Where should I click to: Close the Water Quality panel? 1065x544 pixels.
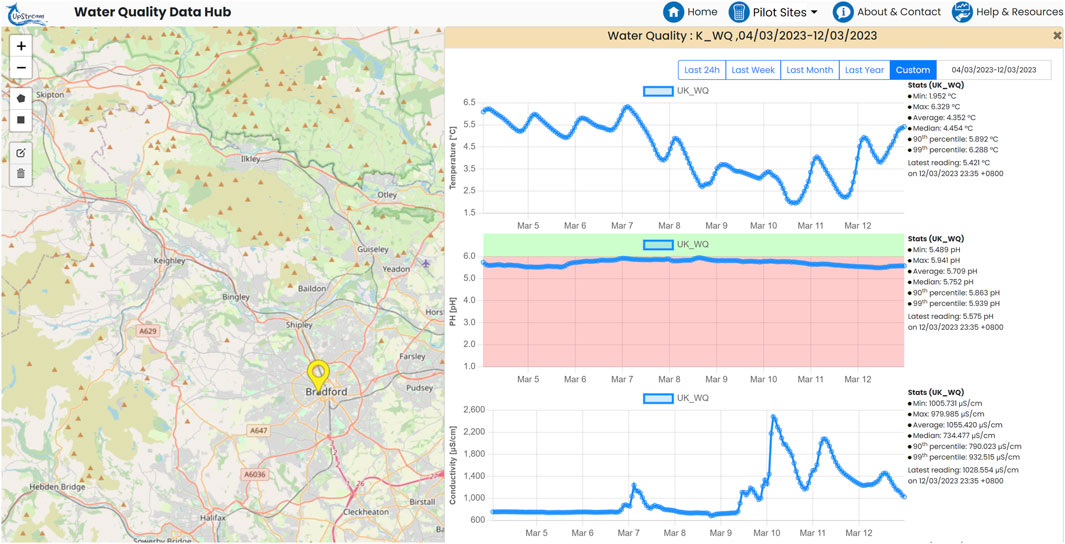coord(1057,35)
